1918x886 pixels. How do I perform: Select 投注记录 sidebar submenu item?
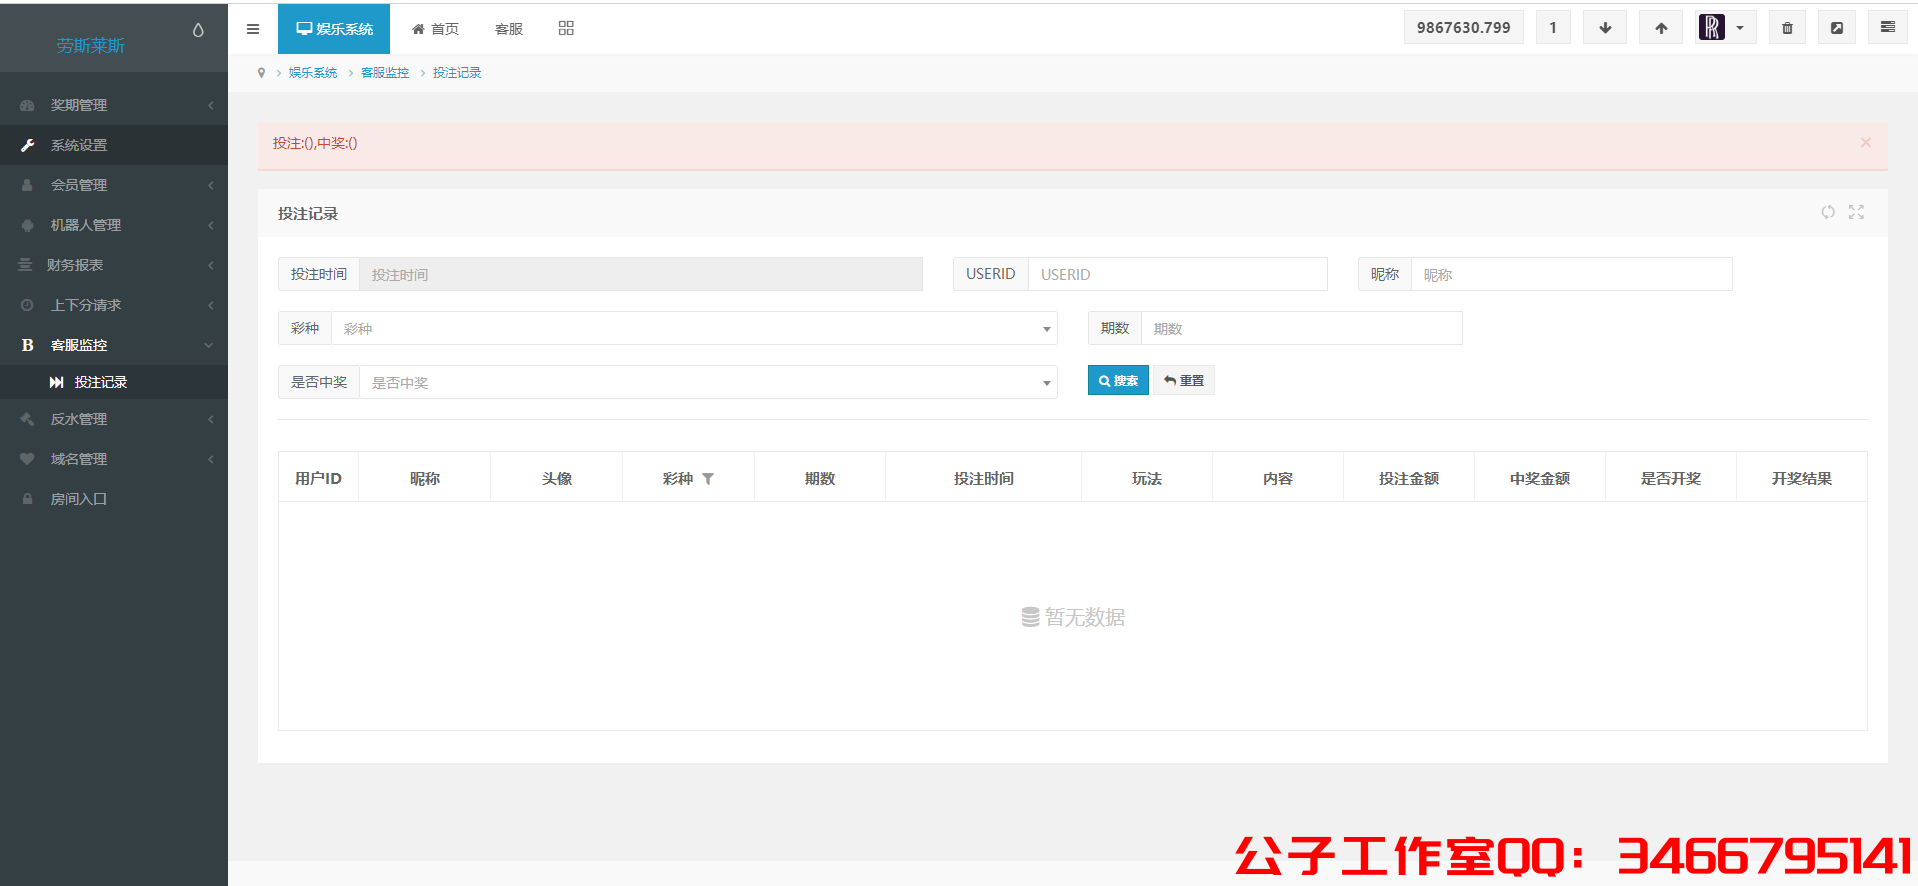tap(114, 382)
